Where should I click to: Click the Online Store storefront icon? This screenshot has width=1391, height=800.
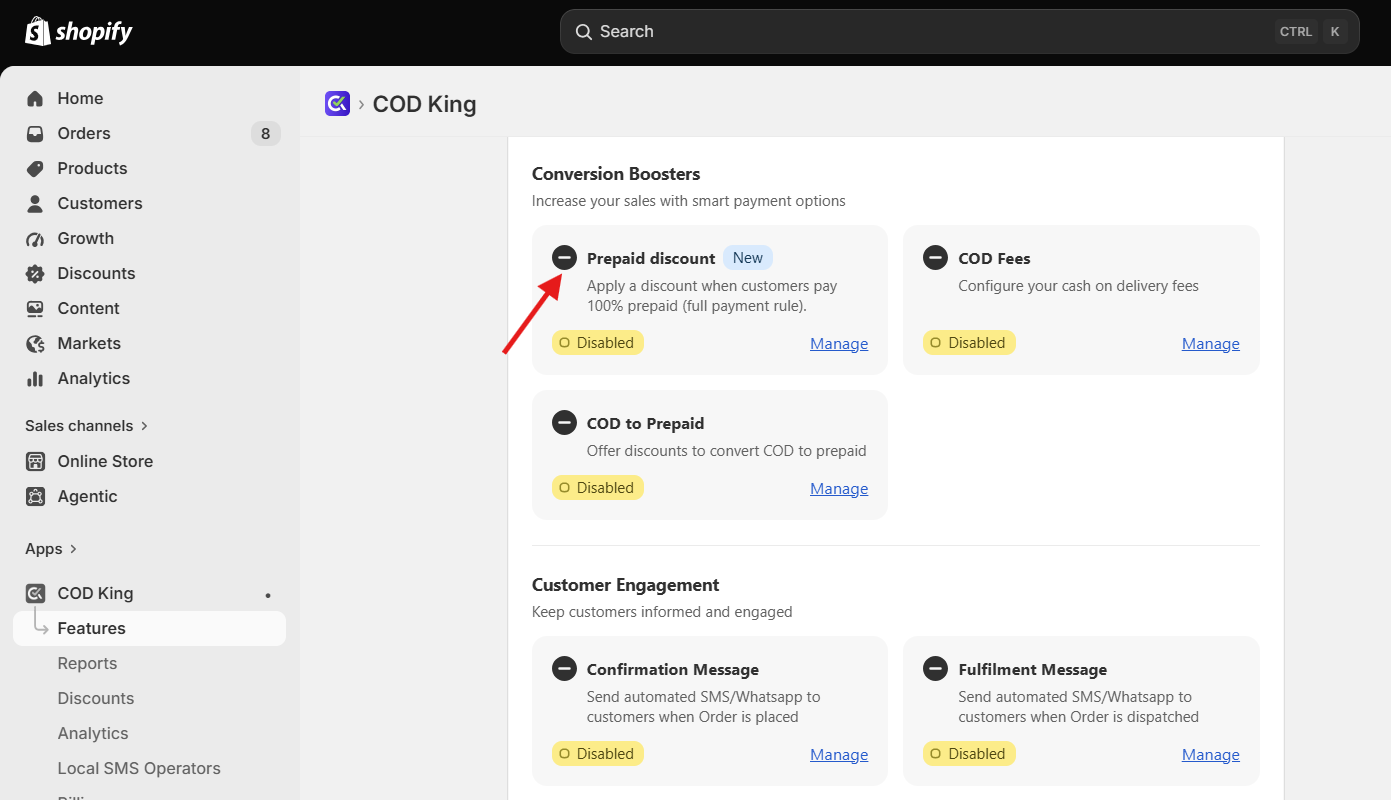[35, 461]
